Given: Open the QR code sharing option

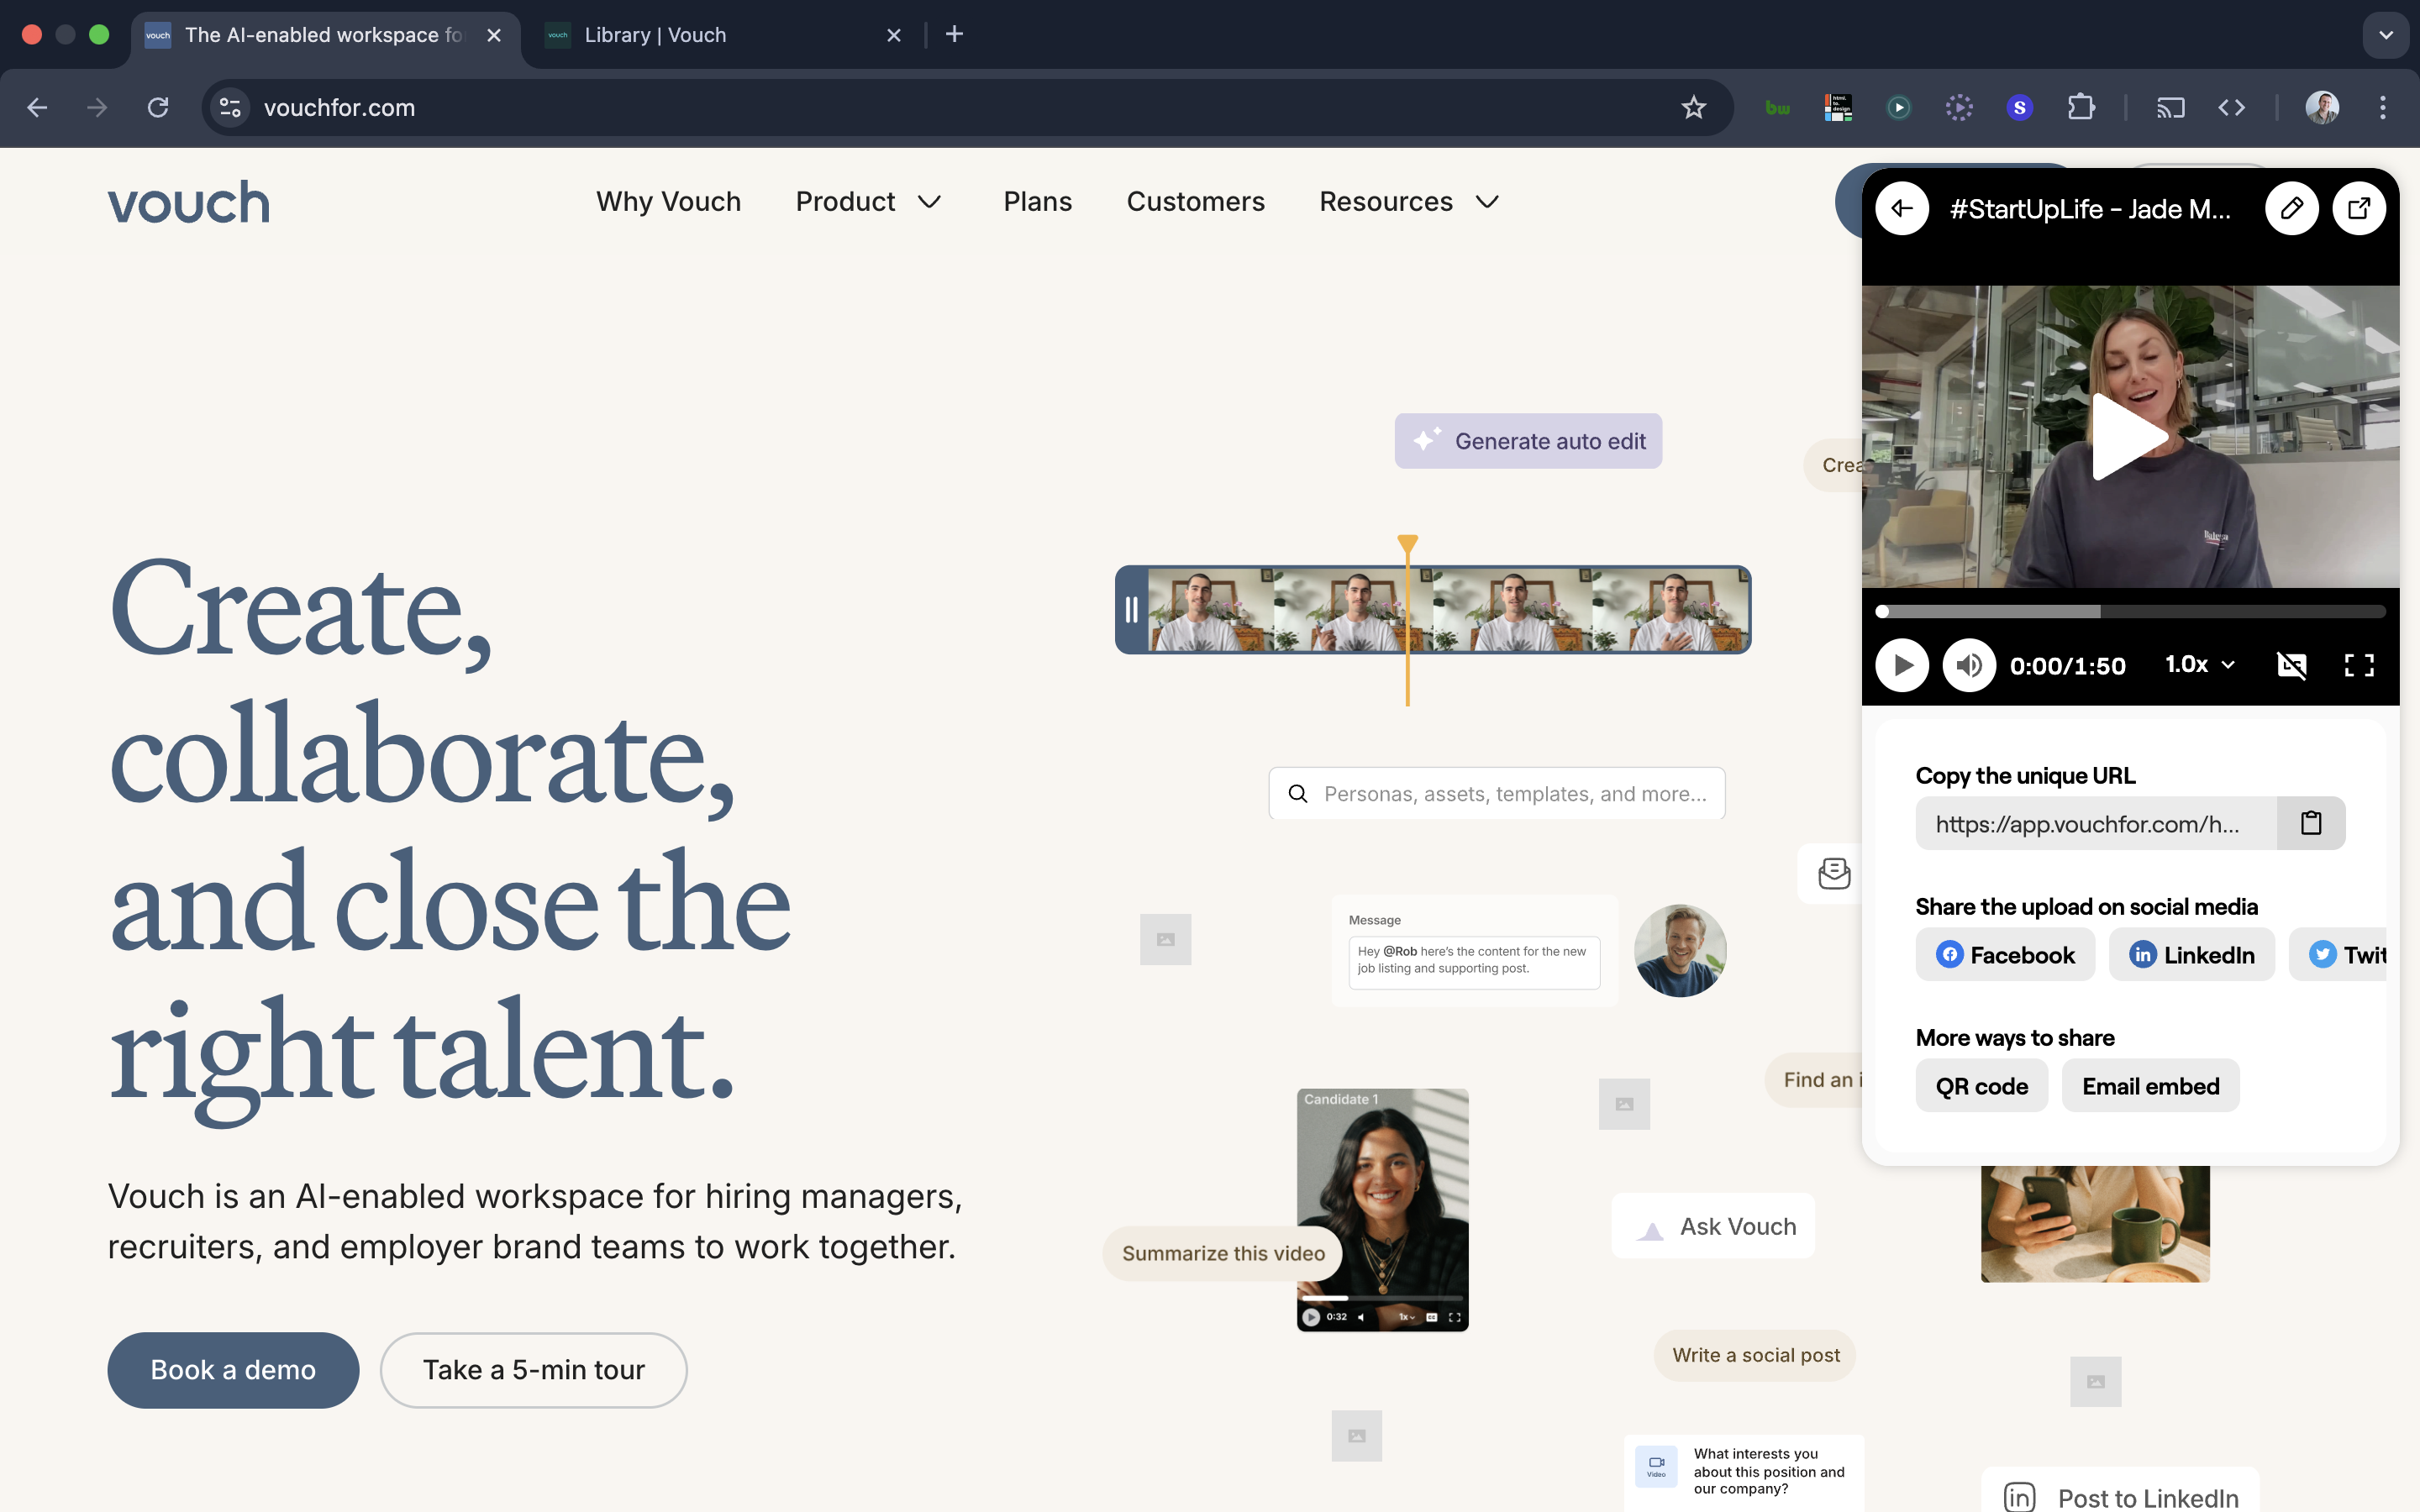Looking at the screenshot, I should coord(1982,1086).
